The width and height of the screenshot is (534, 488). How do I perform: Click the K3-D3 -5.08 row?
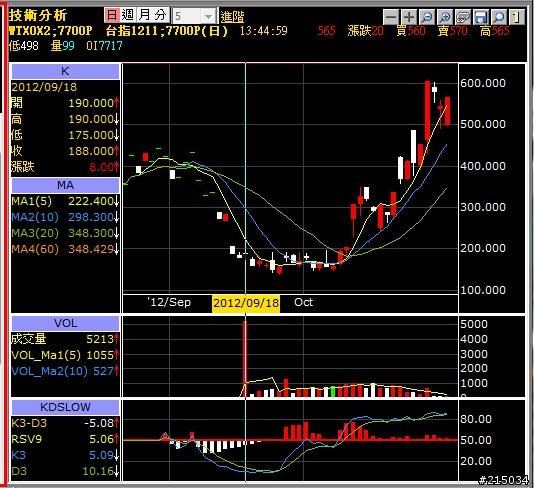[x=65, y=423]
